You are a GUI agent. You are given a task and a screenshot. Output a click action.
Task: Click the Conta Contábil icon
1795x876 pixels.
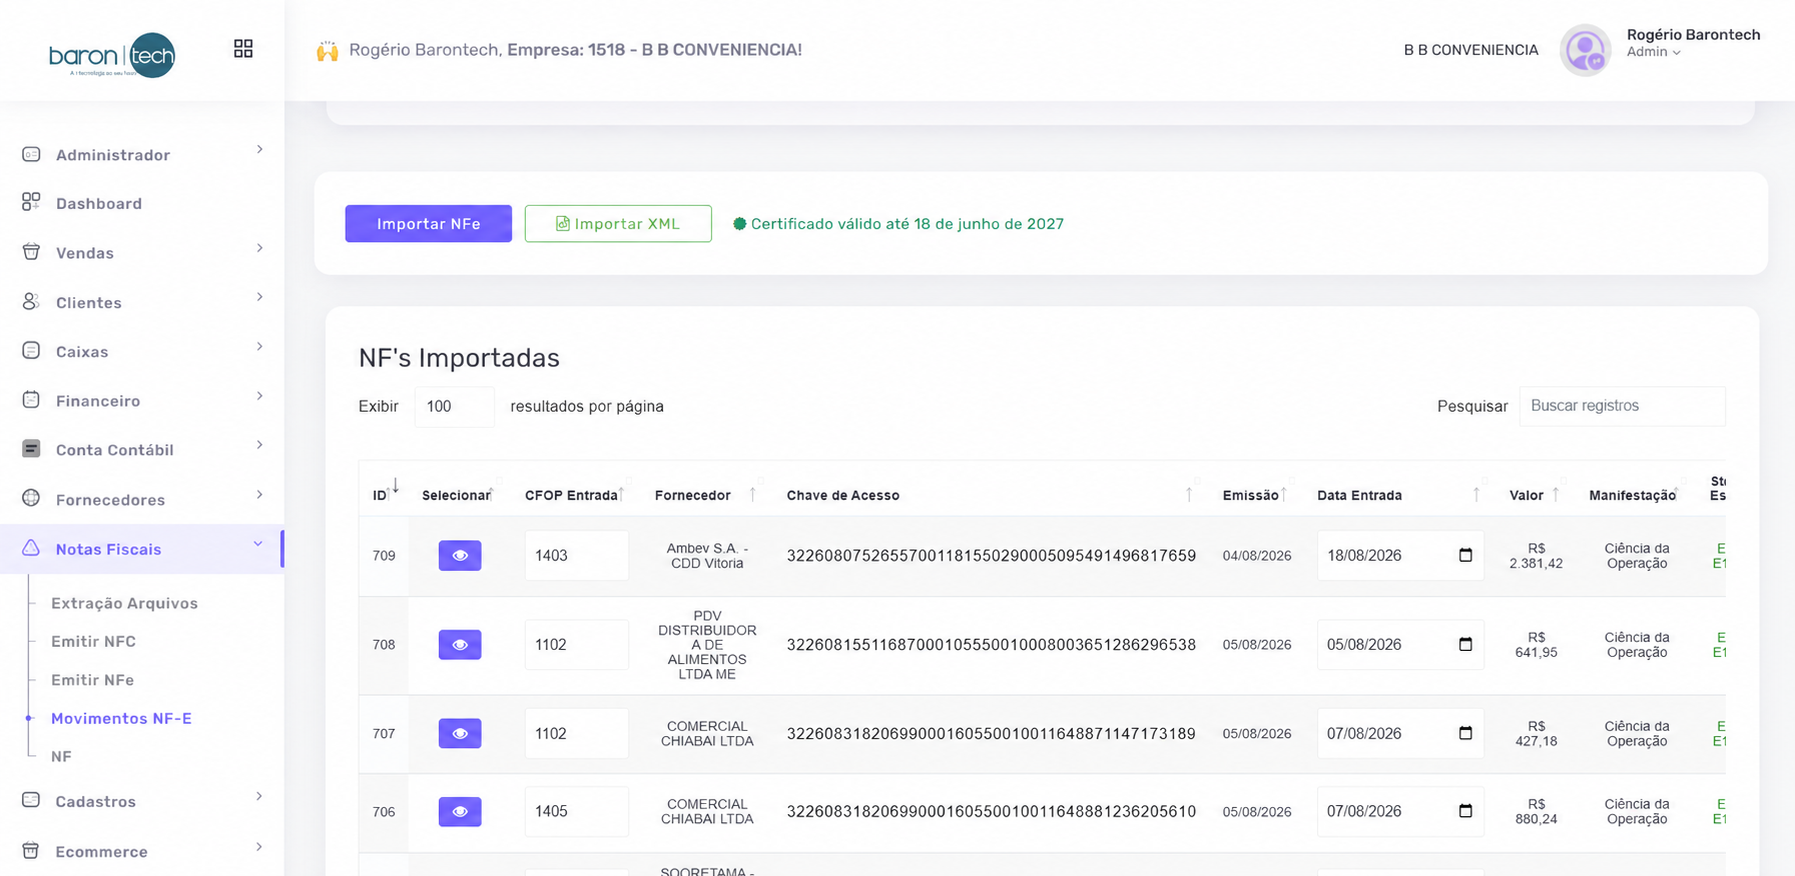(x=31, y=449)
